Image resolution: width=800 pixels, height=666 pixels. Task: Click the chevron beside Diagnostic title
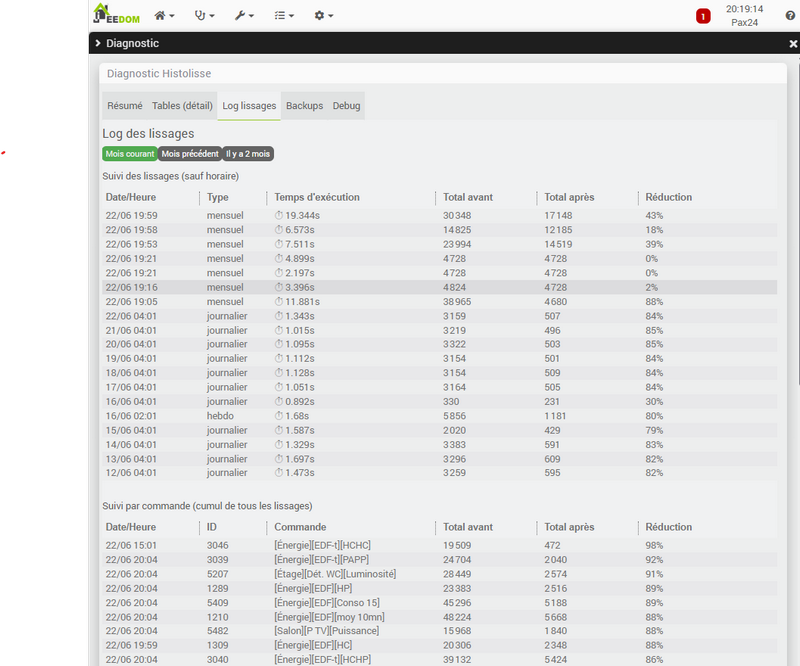96,43
